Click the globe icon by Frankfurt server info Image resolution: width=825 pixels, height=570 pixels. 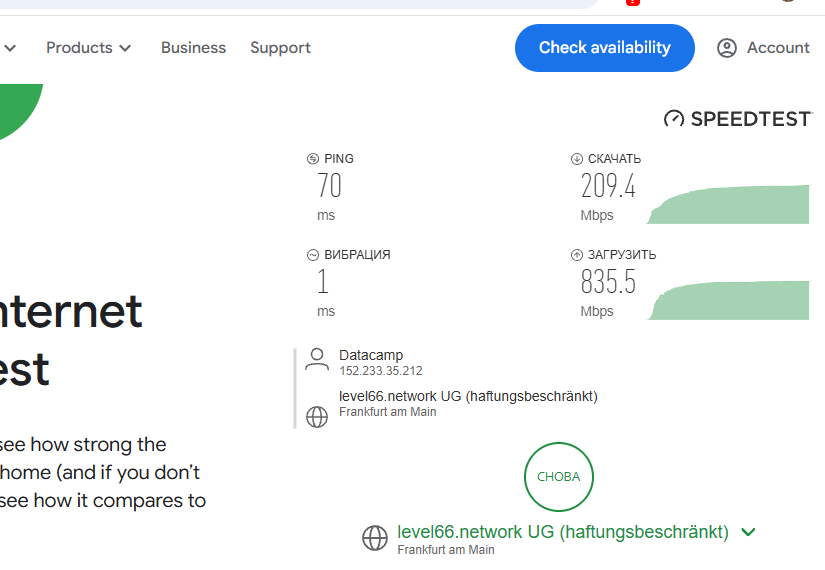[317, 417]
